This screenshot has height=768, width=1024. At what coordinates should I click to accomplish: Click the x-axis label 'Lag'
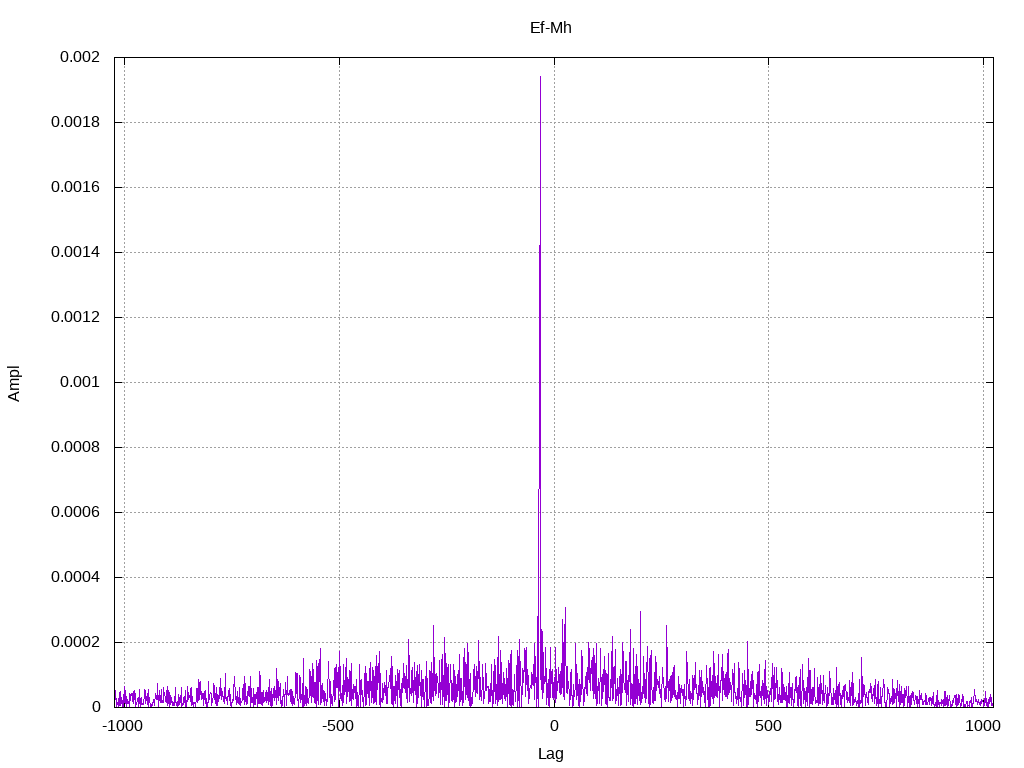tap(551, 754)
